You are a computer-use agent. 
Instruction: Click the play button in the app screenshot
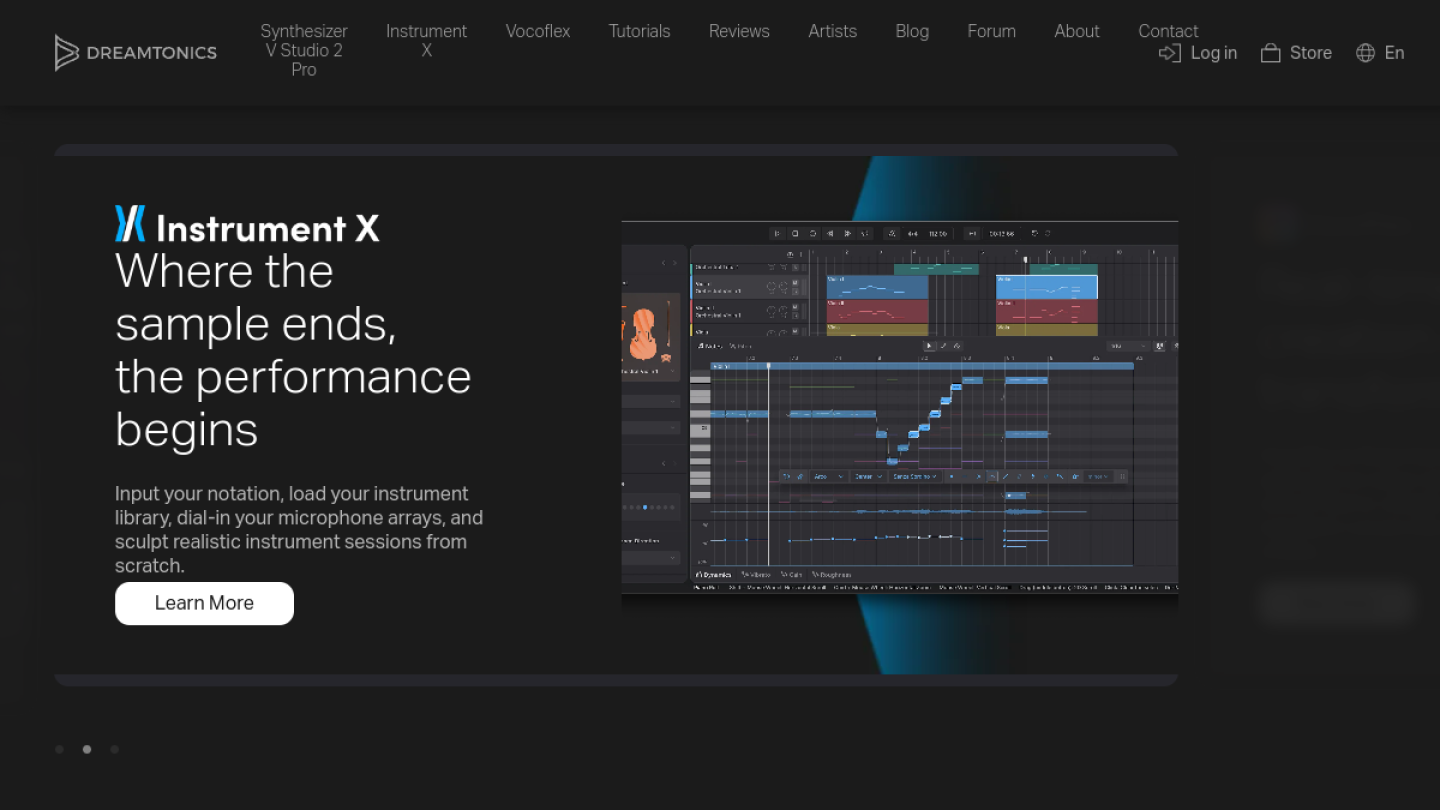(x=777, y=233)
